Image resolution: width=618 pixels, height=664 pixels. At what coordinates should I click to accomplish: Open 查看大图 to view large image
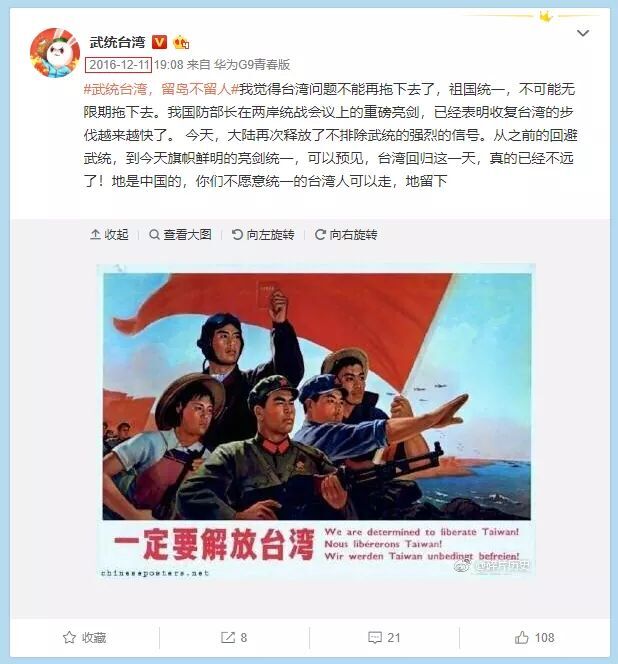180,234
